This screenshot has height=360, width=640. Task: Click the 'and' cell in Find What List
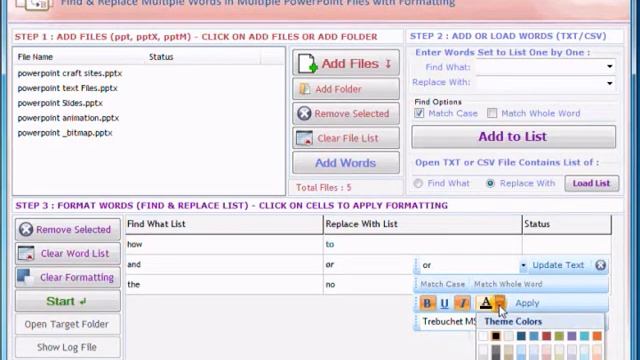coord(224,264)
